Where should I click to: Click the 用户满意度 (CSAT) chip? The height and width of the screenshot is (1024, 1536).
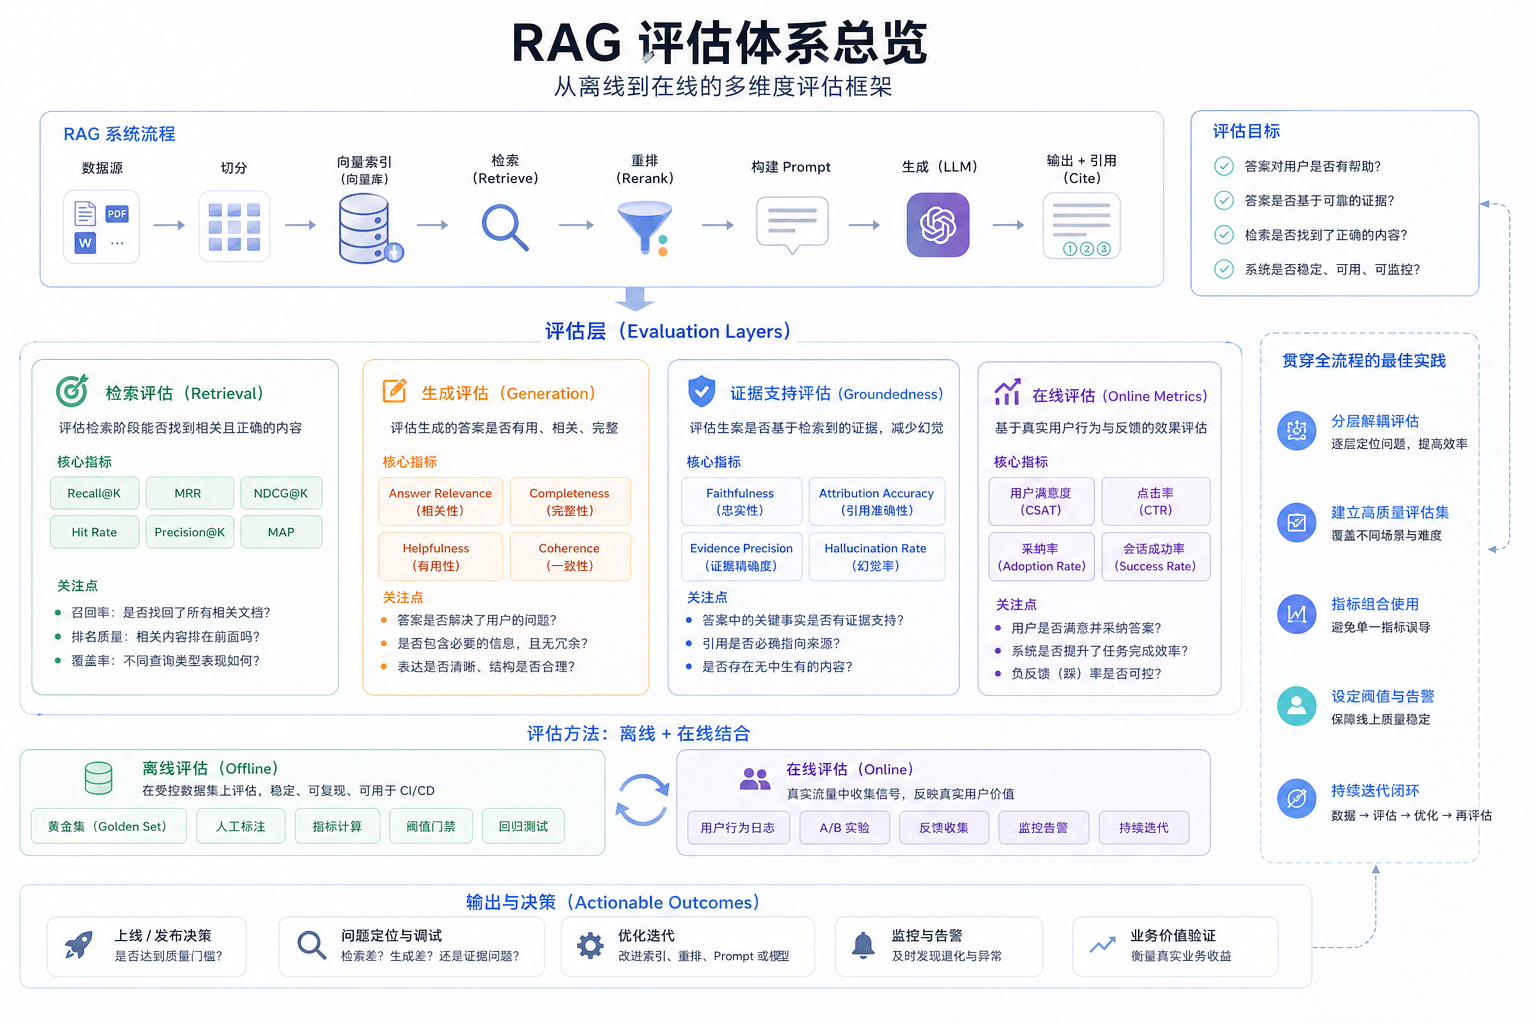pyautogui.click(x=1041, y=501)
